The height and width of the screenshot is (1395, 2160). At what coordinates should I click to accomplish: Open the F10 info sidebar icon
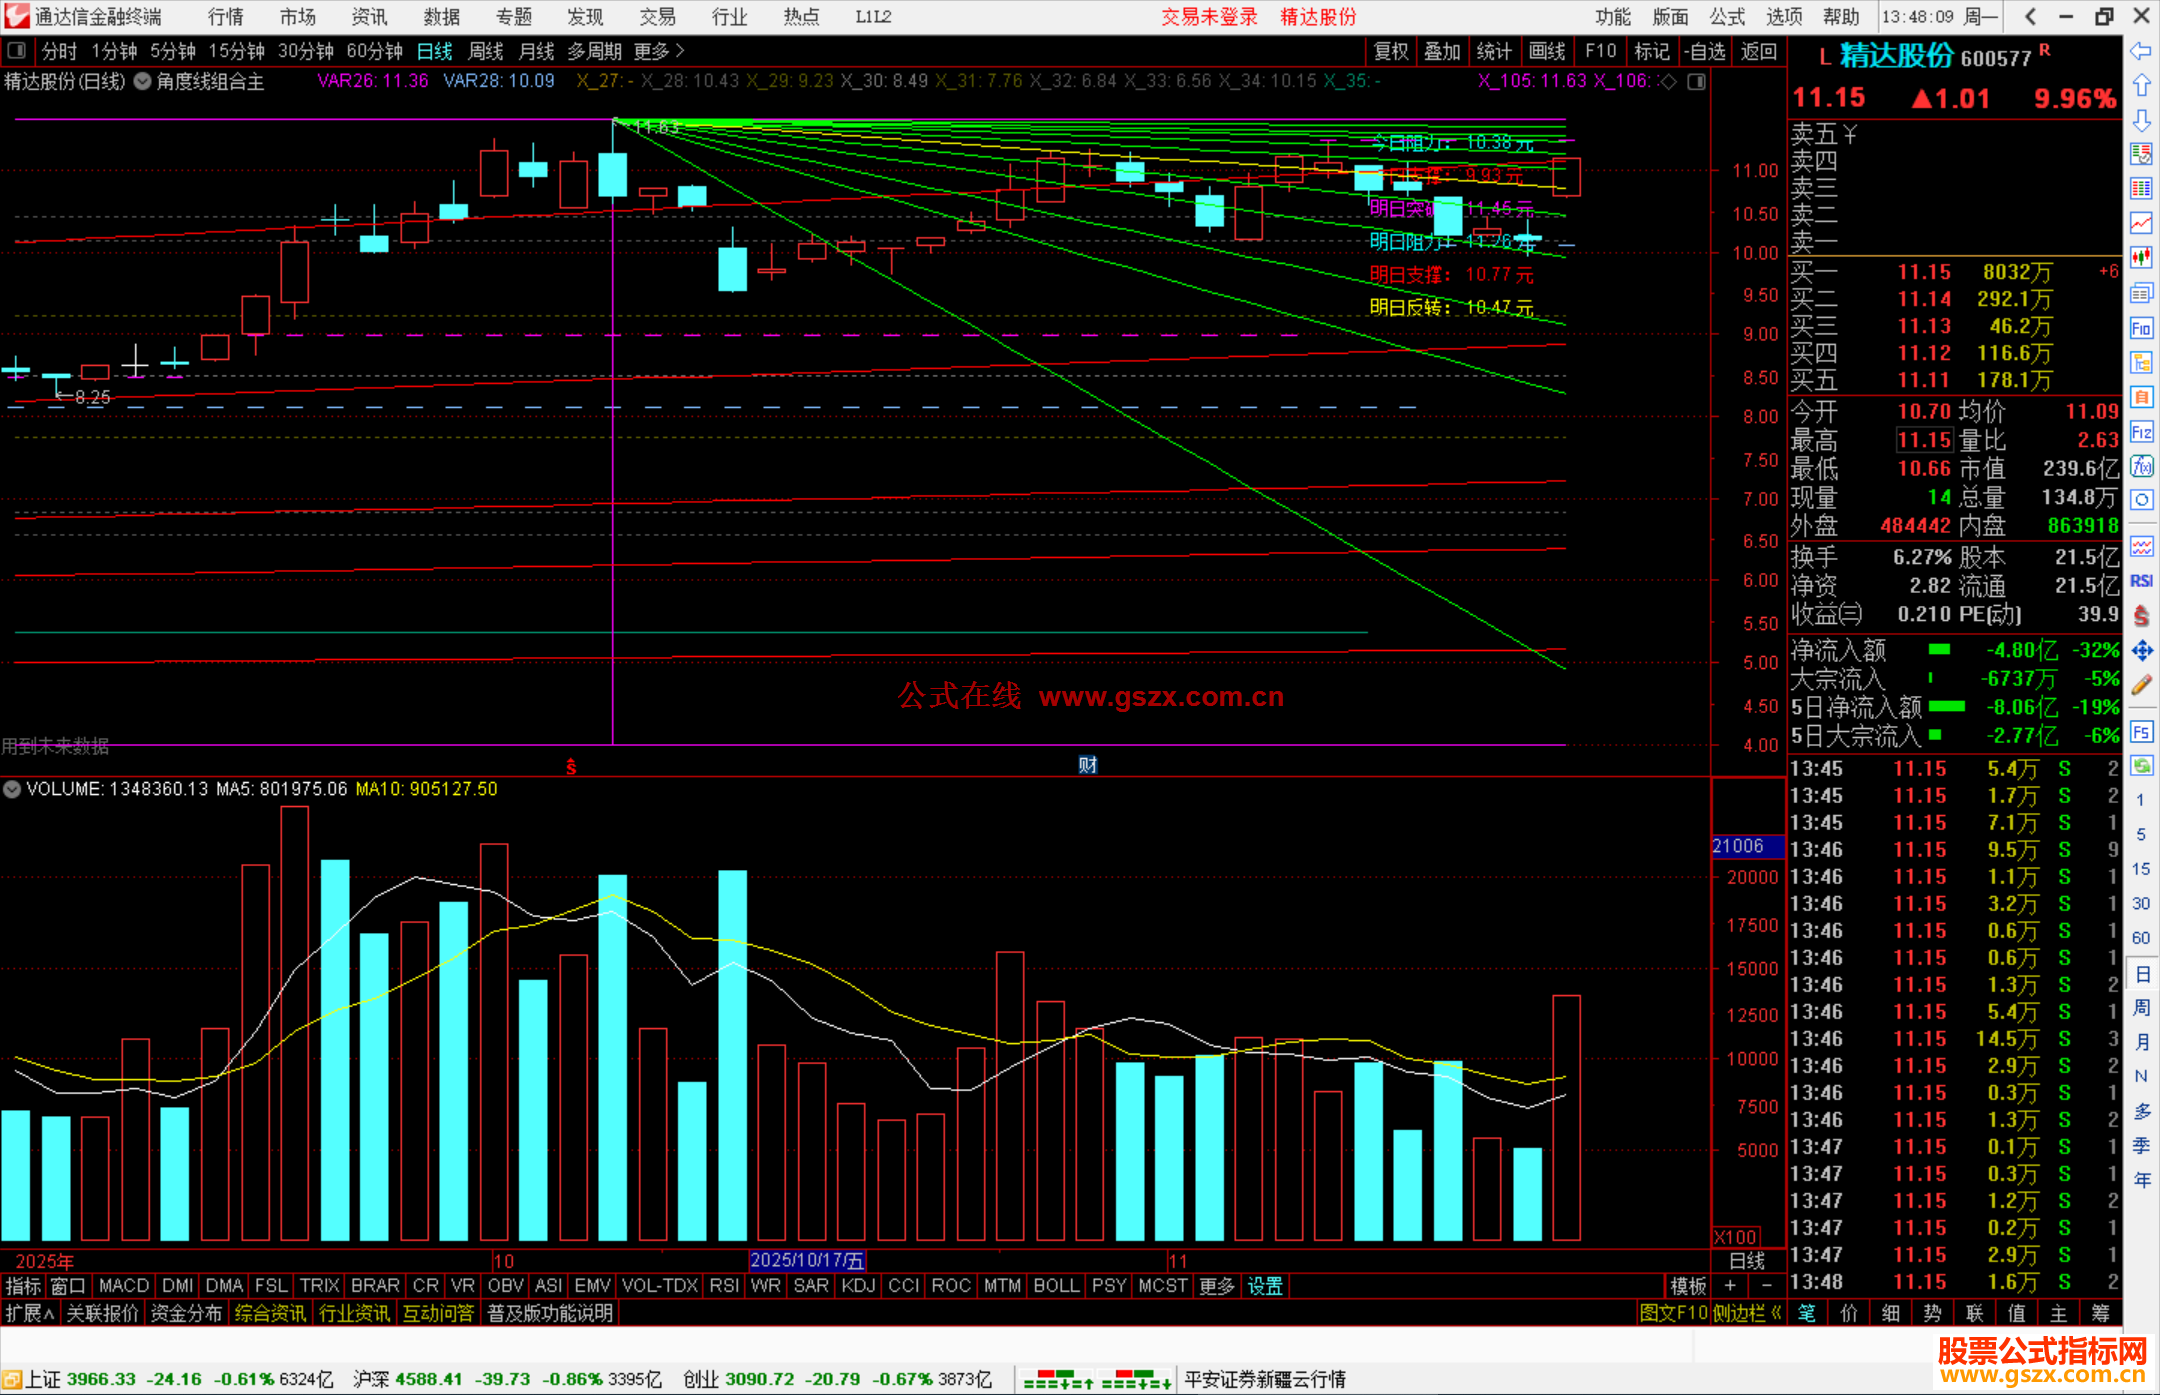[x=2141, y=328]
